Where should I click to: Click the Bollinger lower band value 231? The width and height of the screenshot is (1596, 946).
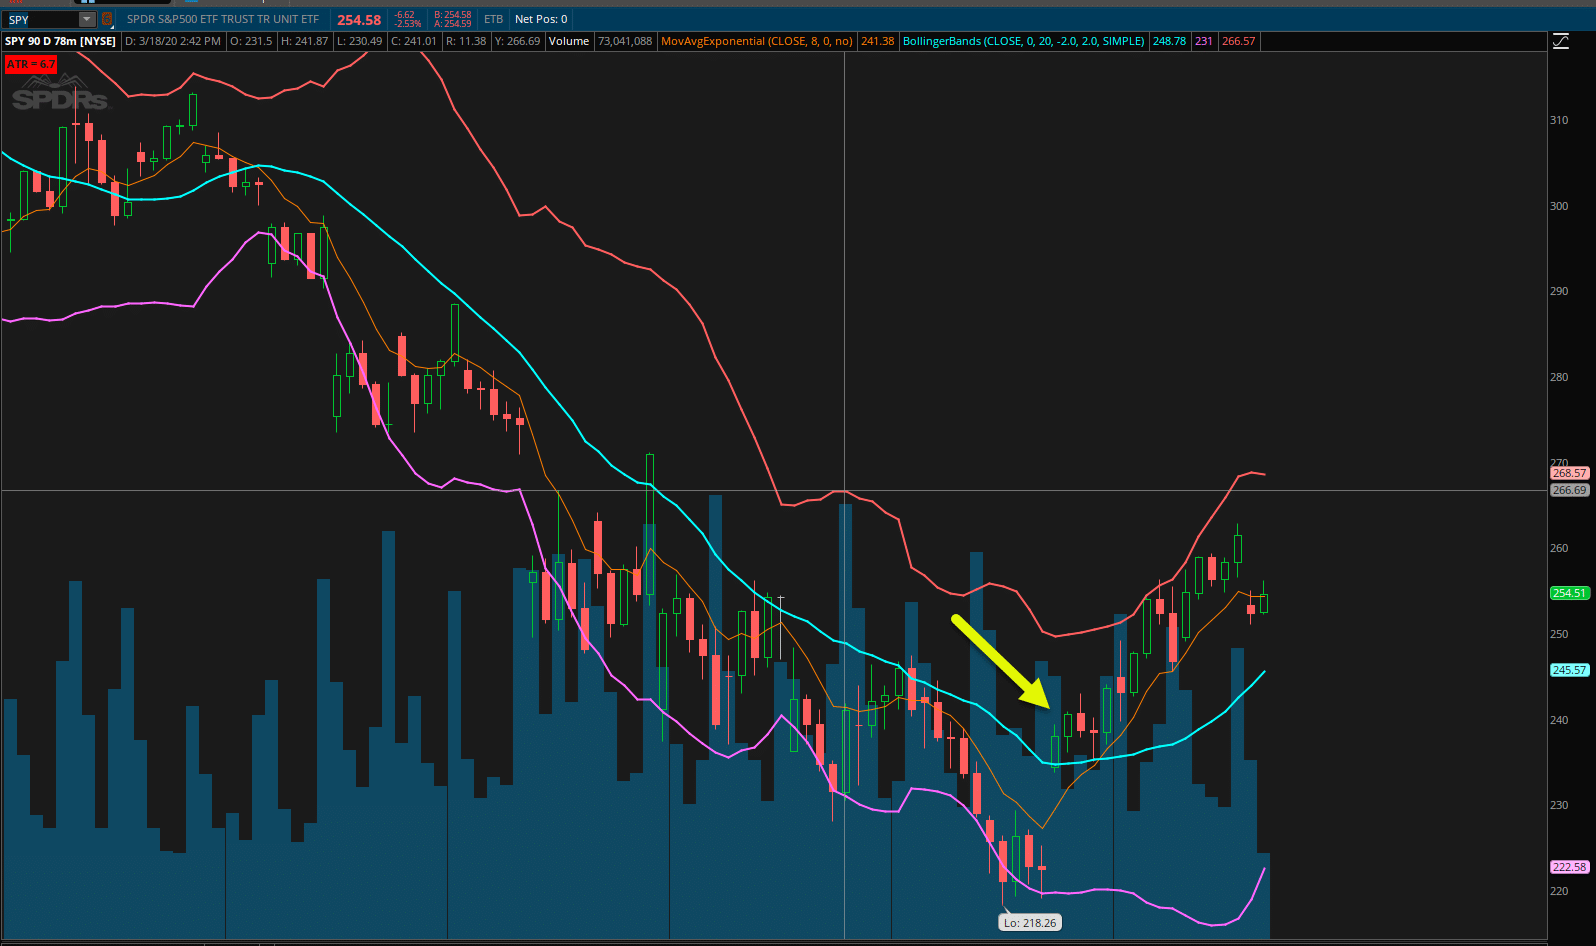[1204, 41]
